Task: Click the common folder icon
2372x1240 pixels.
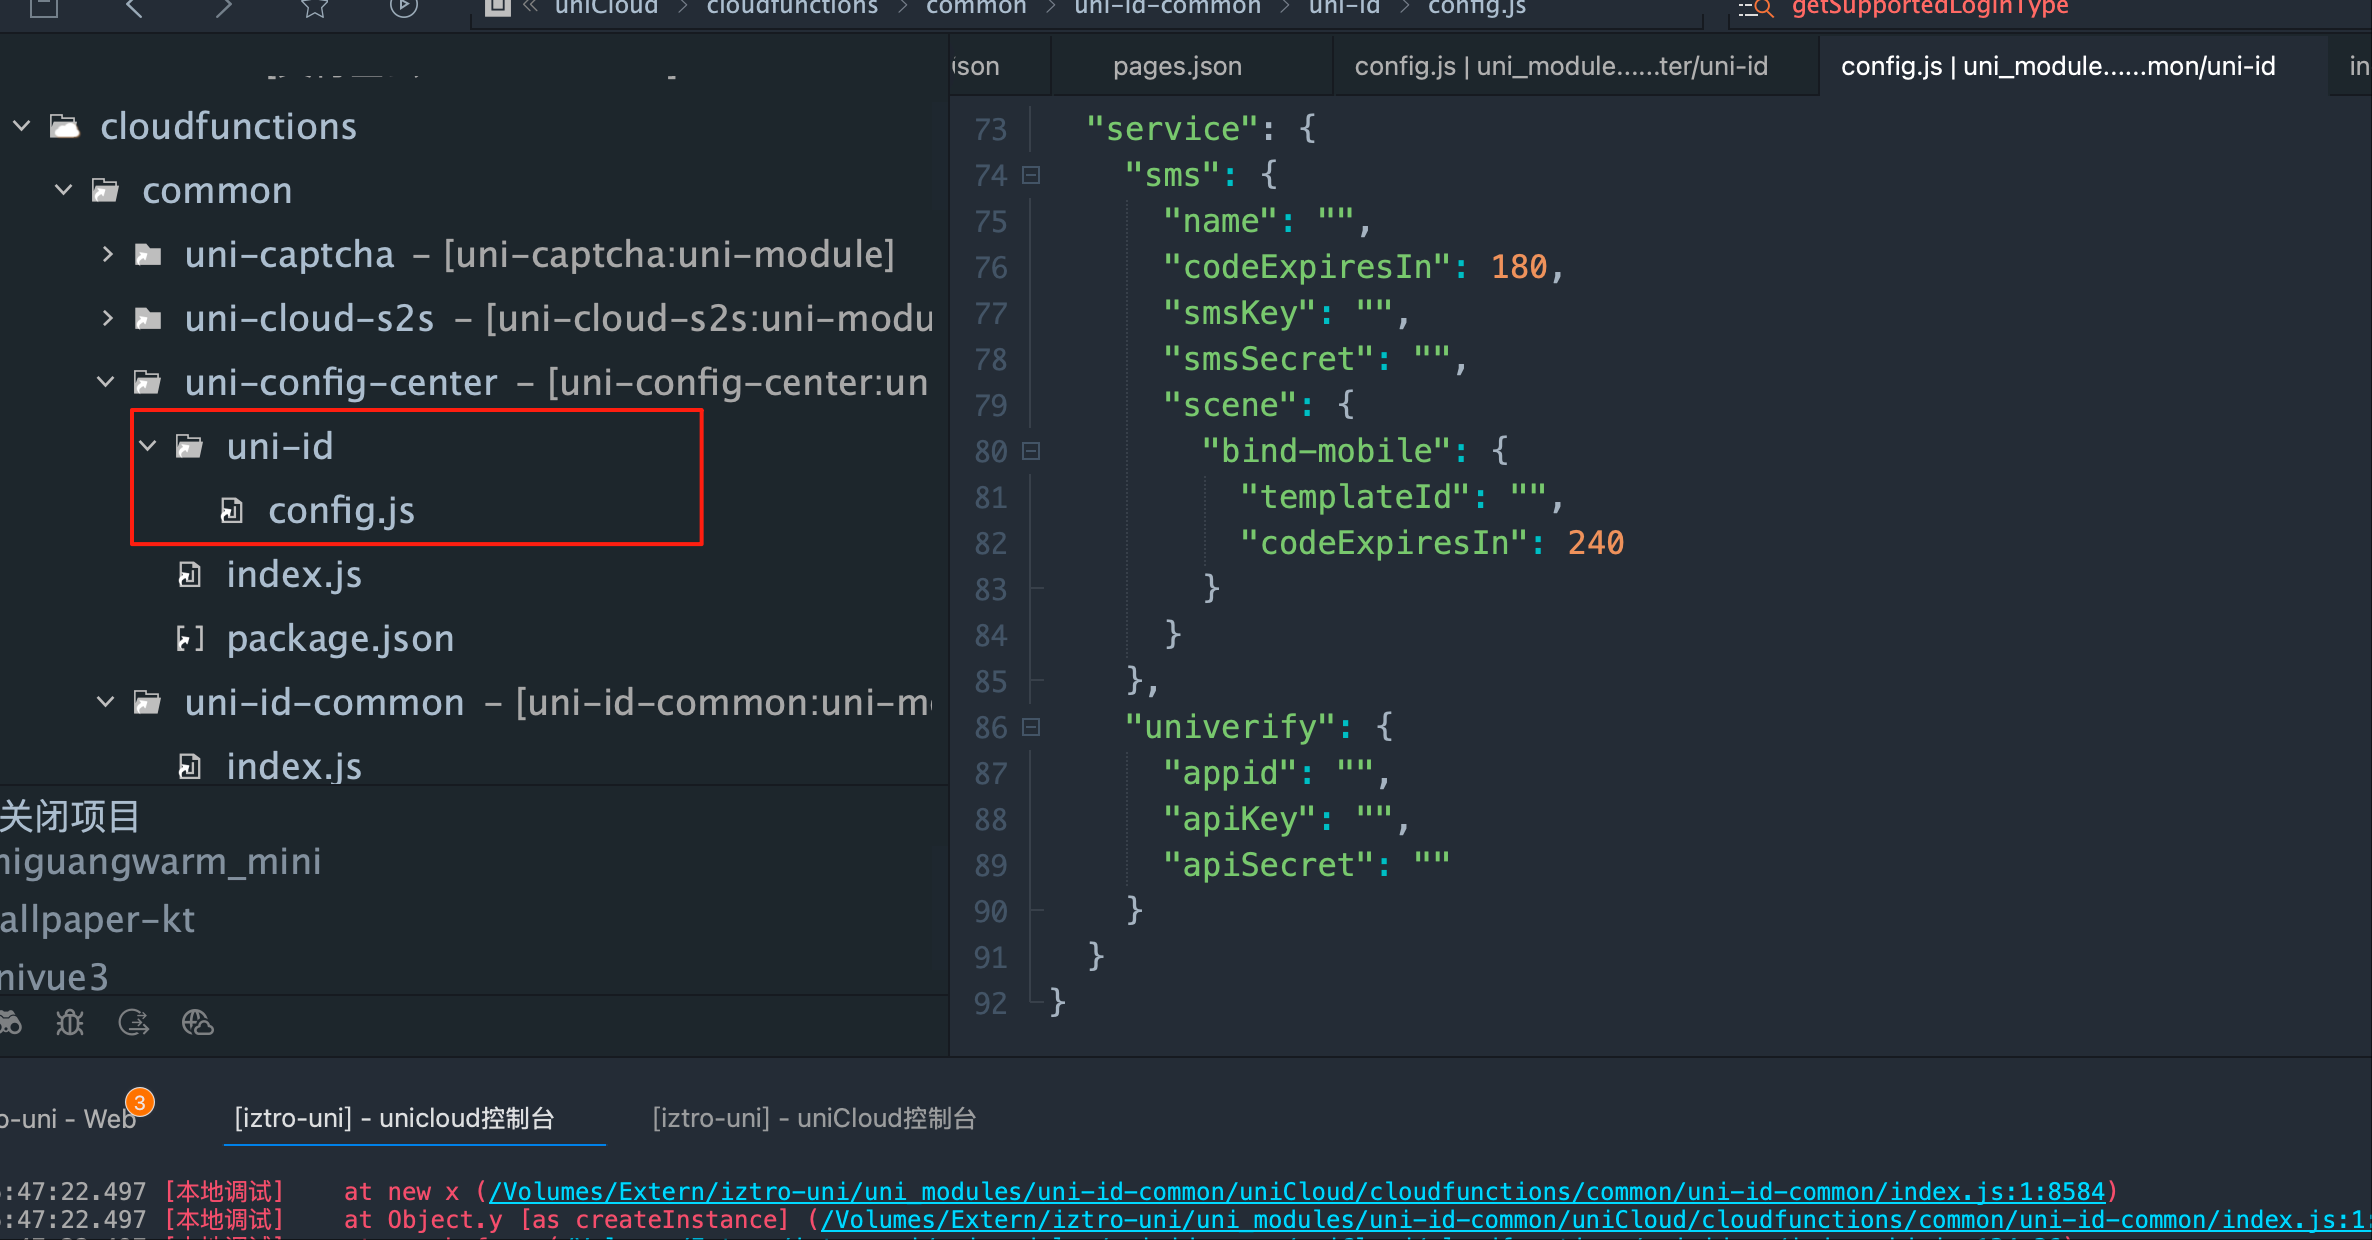Action: point(106,190)
